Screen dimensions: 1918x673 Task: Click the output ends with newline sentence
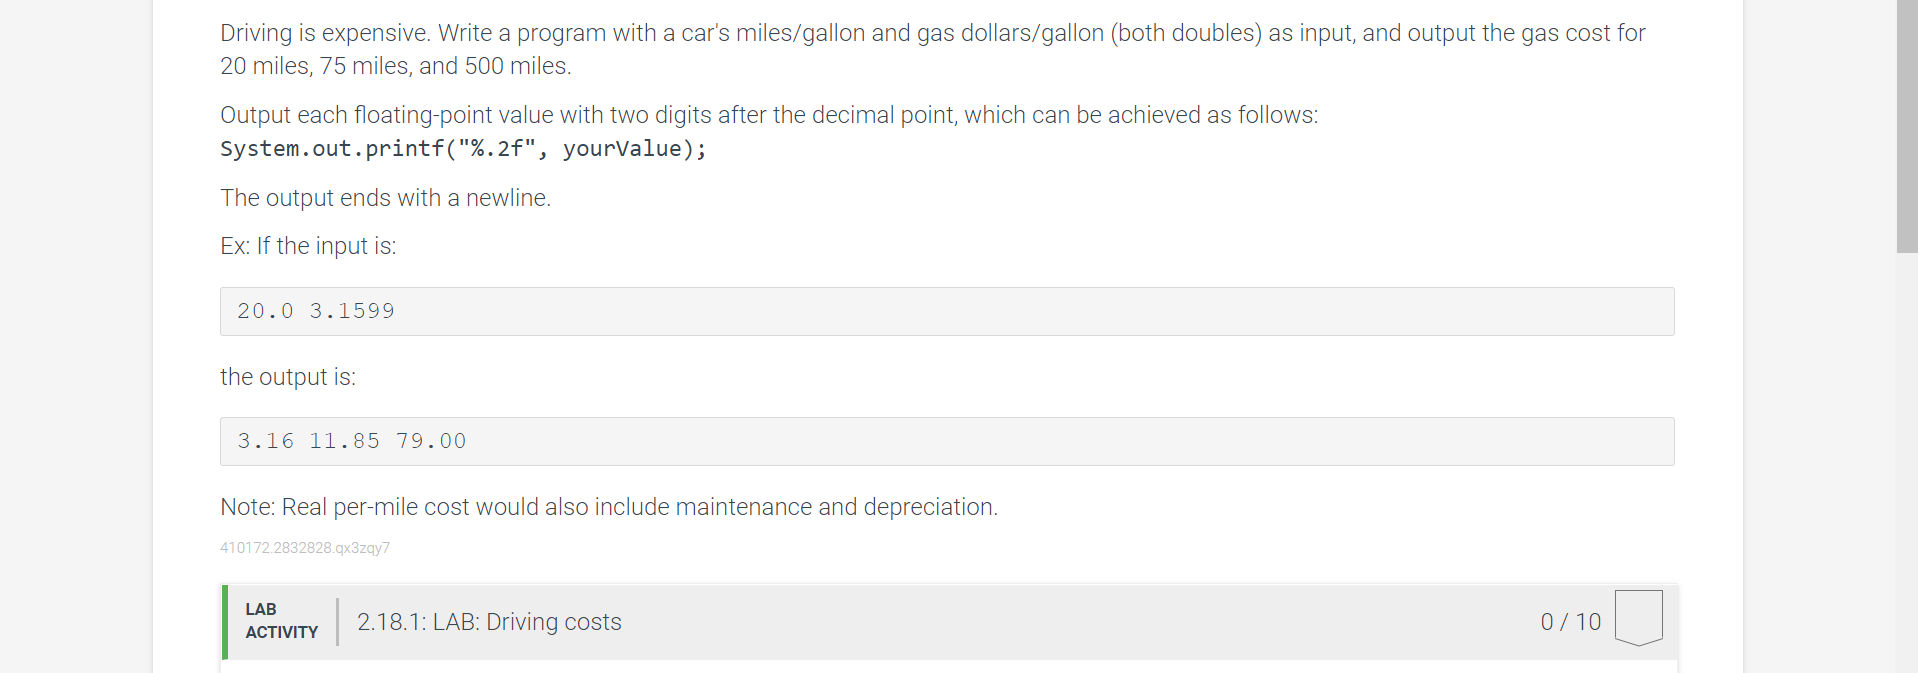click(385, 198)
